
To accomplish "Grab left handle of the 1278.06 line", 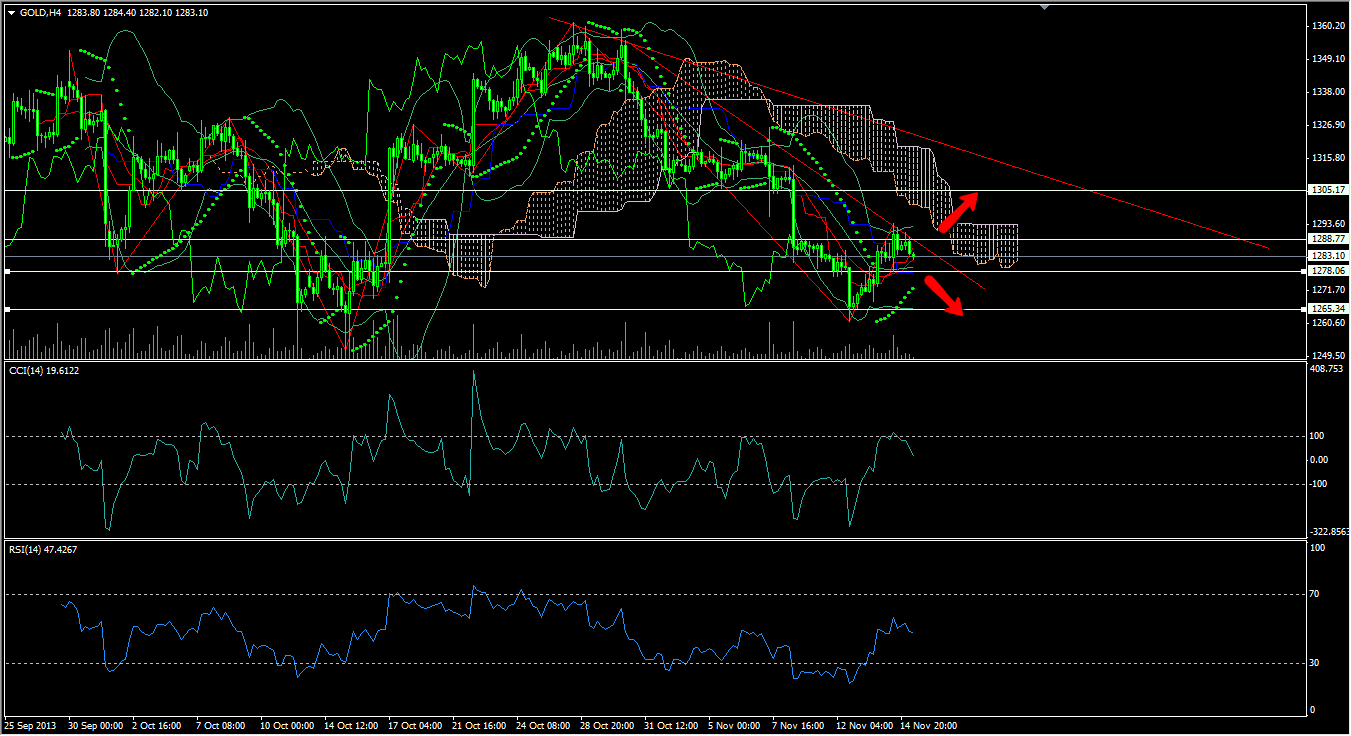I will [x=7, y=271].
